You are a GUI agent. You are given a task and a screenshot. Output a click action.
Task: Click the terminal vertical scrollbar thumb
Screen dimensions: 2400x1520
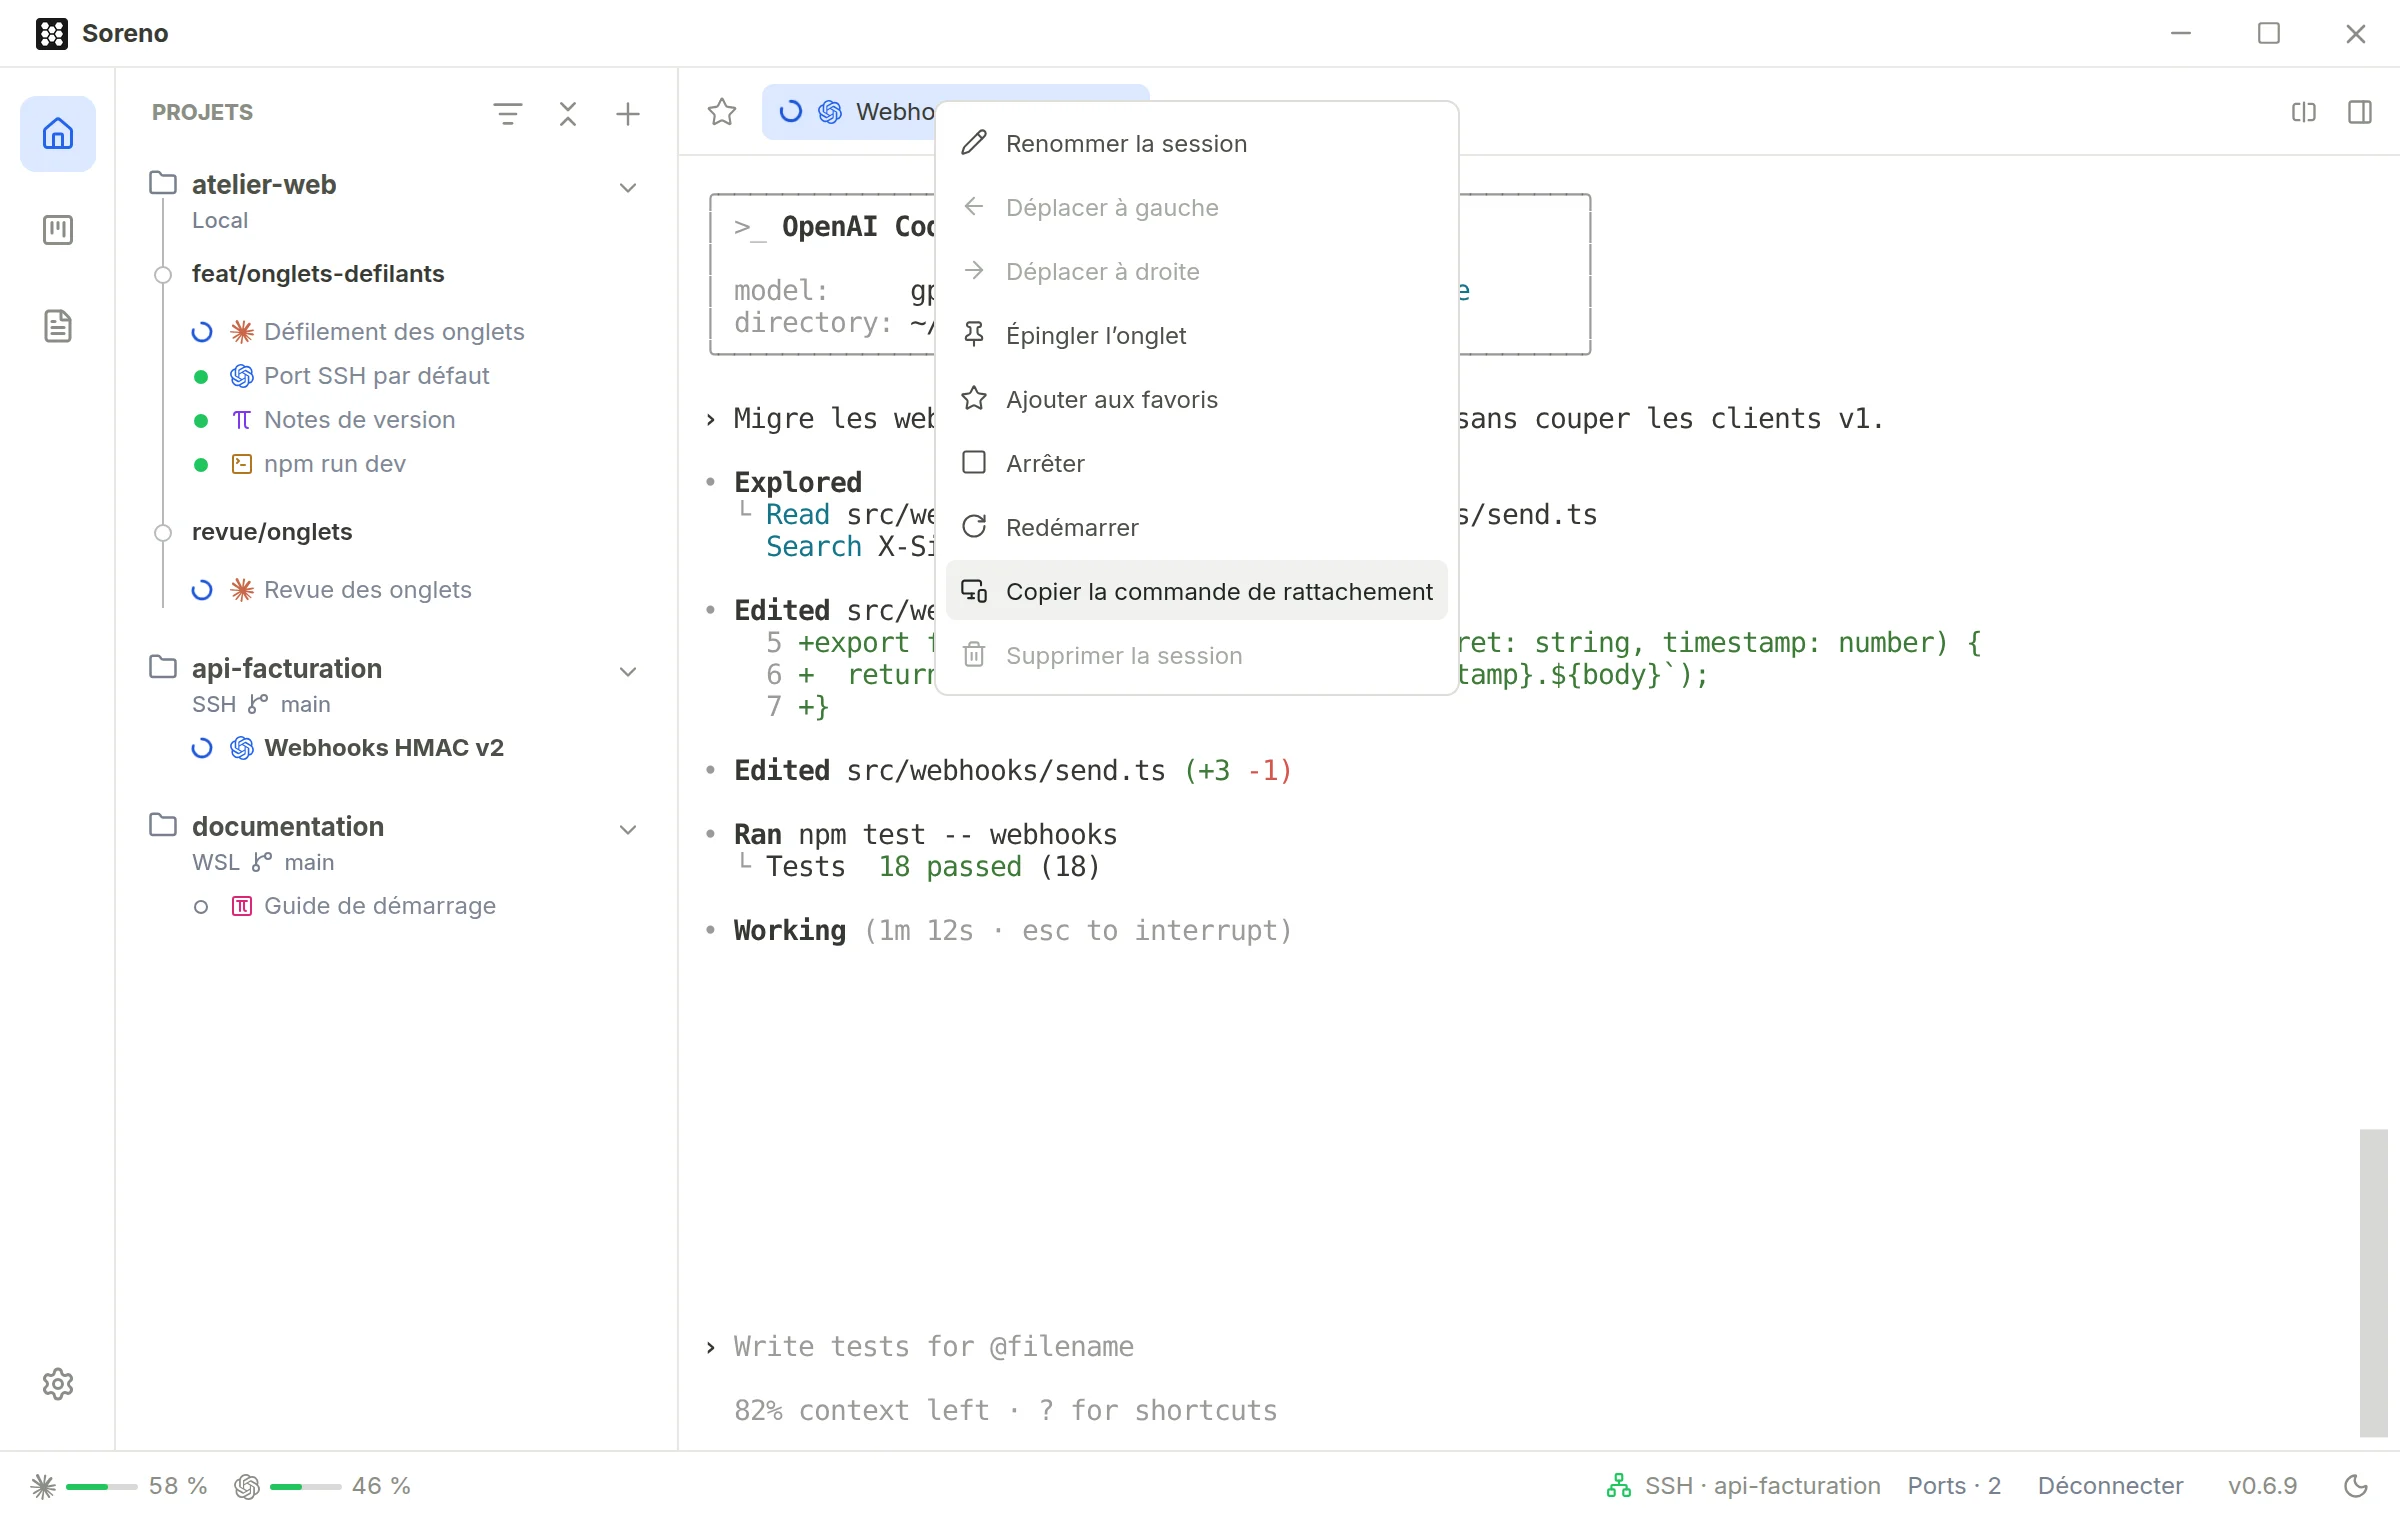click(2374, 1284)
